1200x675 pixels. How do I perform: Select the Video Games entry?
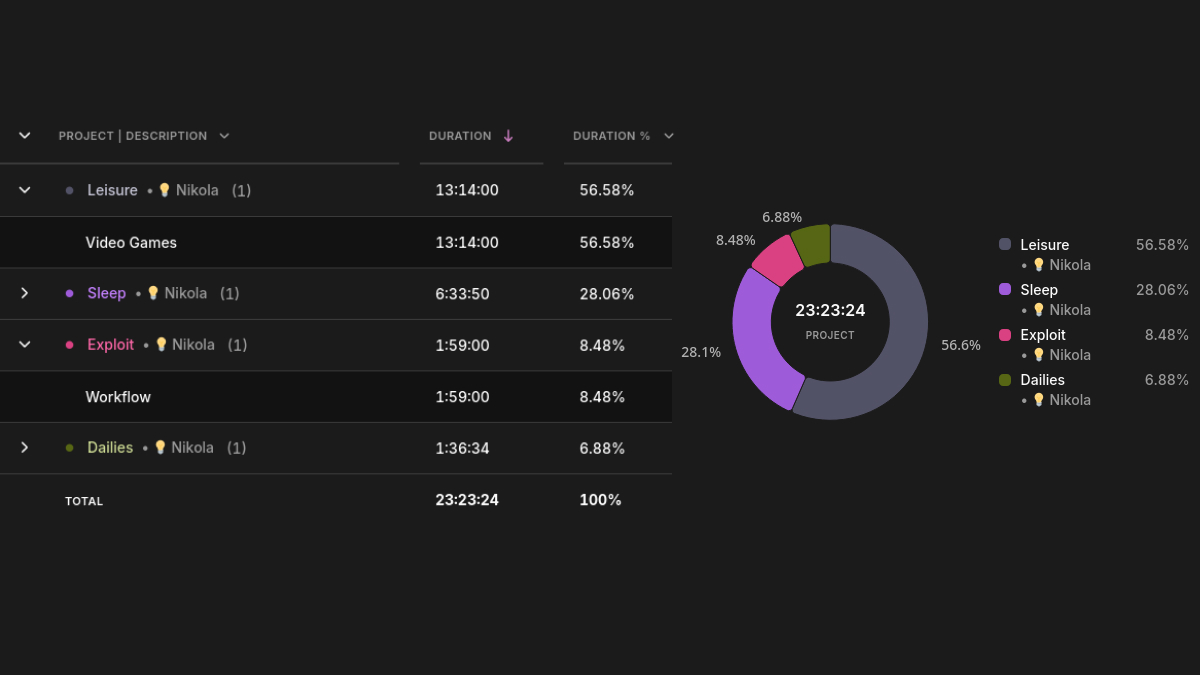pos(131,242)
